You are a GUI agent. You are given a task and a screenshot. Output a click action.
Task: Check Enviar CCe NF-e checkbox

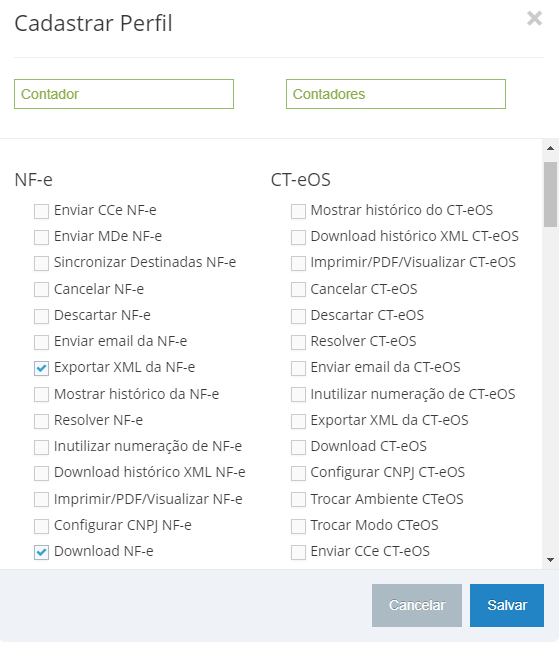(x=41, y=211)
